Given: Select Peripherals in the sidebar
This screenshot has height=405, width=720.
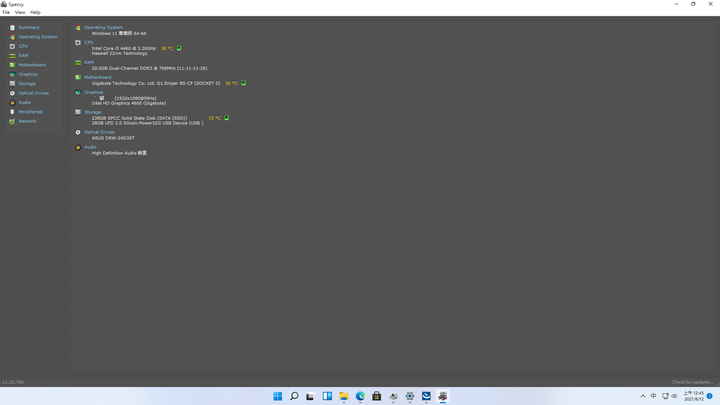Looking at the screenshot, I should [30, 112].
